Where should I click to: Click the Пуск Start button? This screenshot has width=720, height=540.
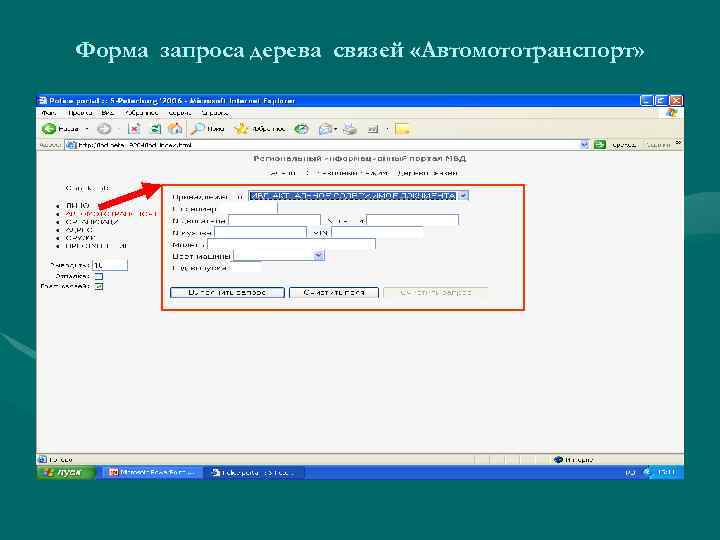point(66,472)
